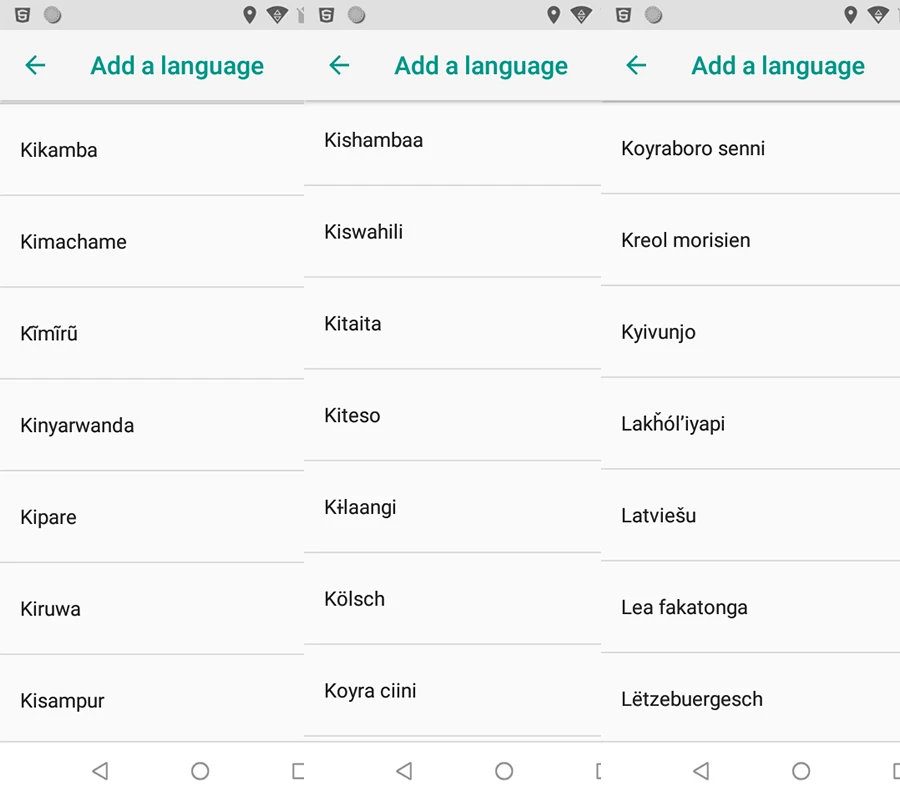Screen dimensions: 900x801
Task: Select Kölsch language
Action: click(x=452, y=599)
